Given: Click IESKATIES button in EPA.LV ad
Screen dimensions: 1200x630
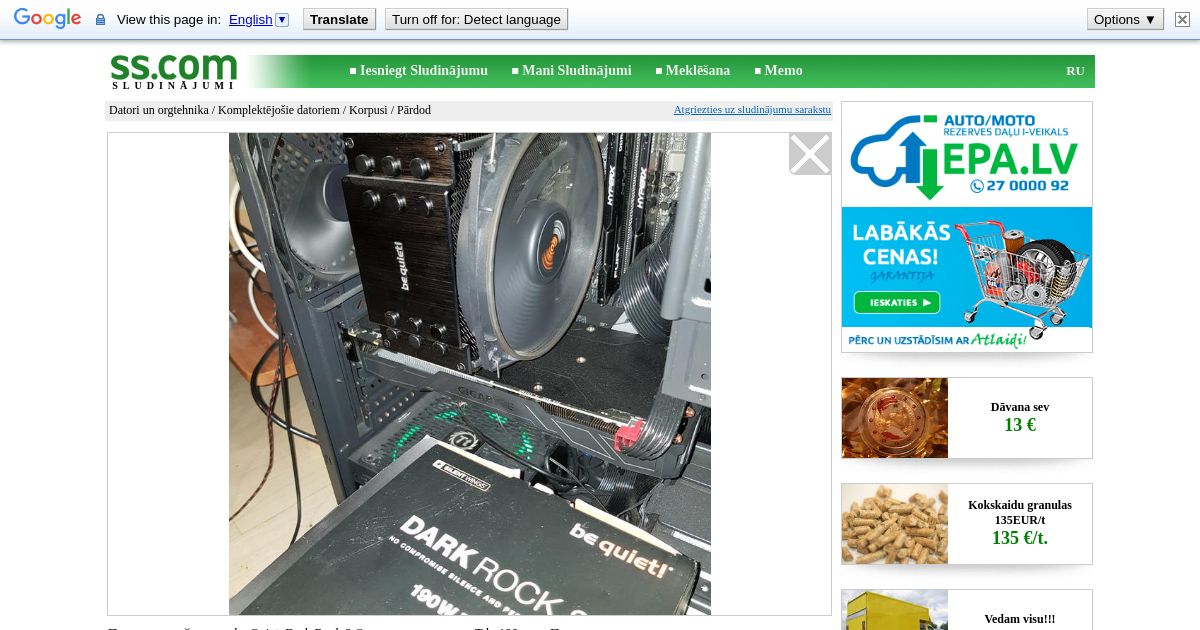Looking at the screenshot, I should coord(896,302).
